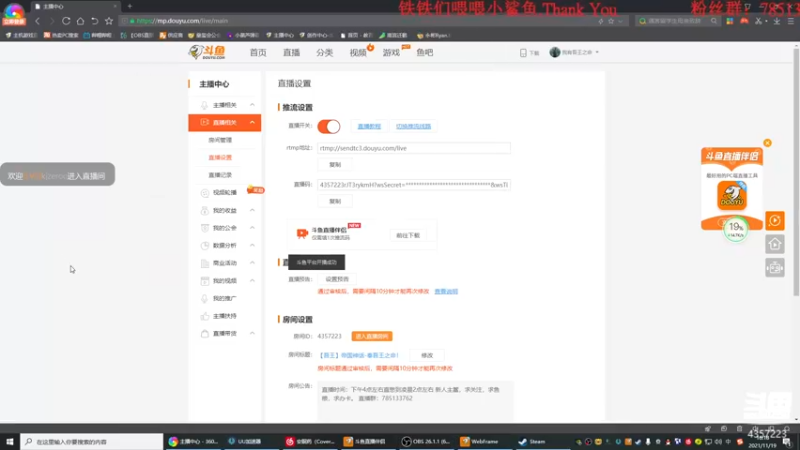Click the 前往下载 button
800x450 pixels.
coord(408,235)
